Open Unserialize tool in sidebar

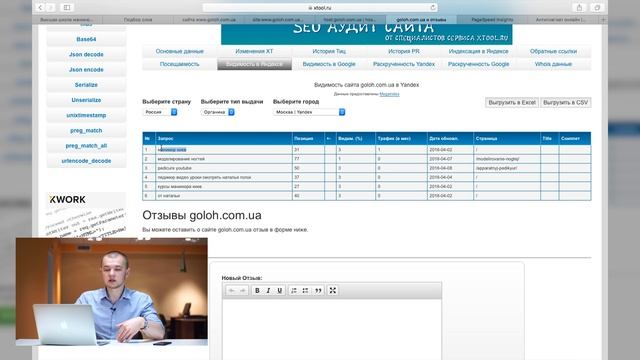coord(86,100)
